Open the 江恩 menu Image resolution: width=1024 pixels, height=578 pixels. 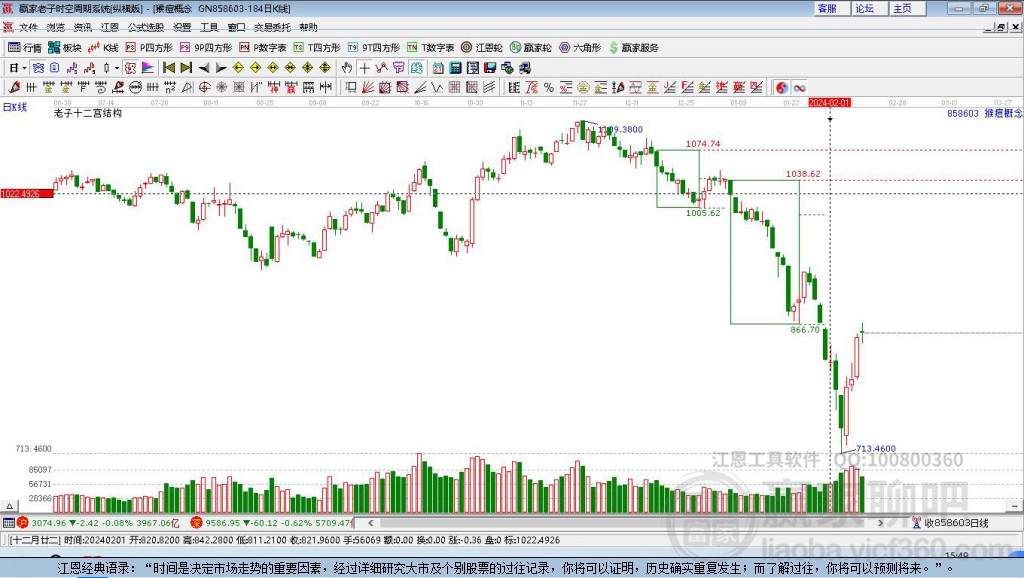(110, 27)
